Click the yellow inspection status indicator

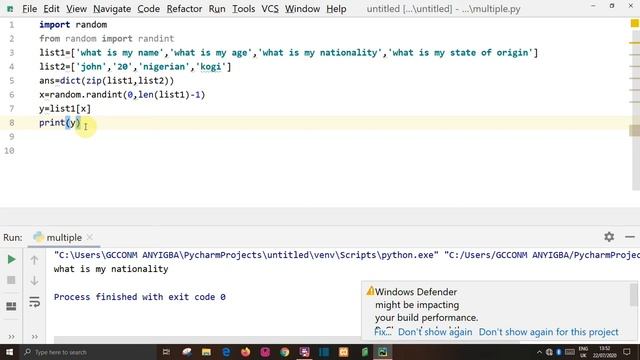(635, 24)
